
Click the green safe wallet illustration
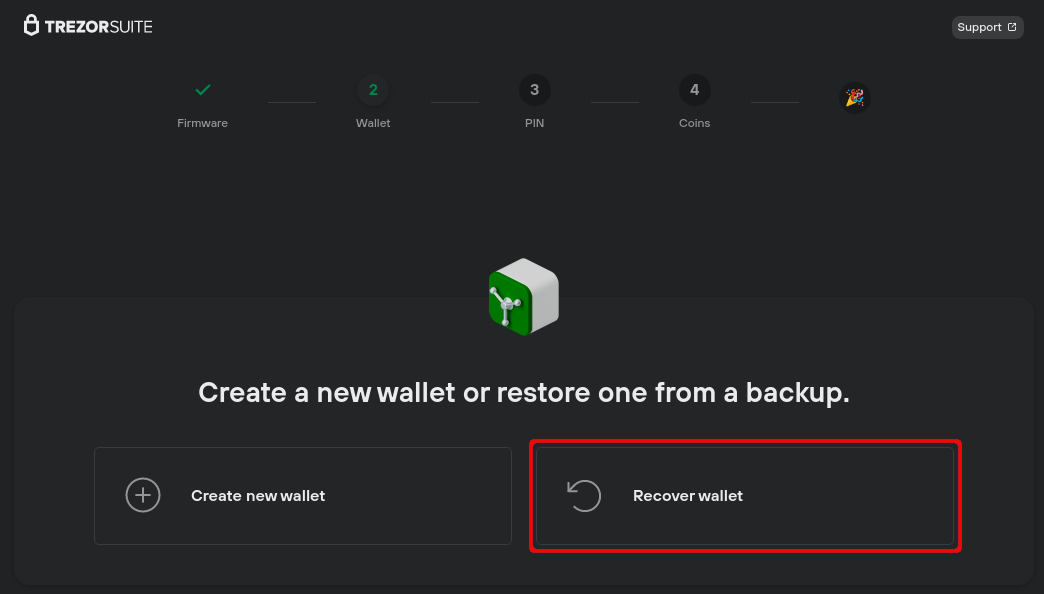[x=523, y=297]
